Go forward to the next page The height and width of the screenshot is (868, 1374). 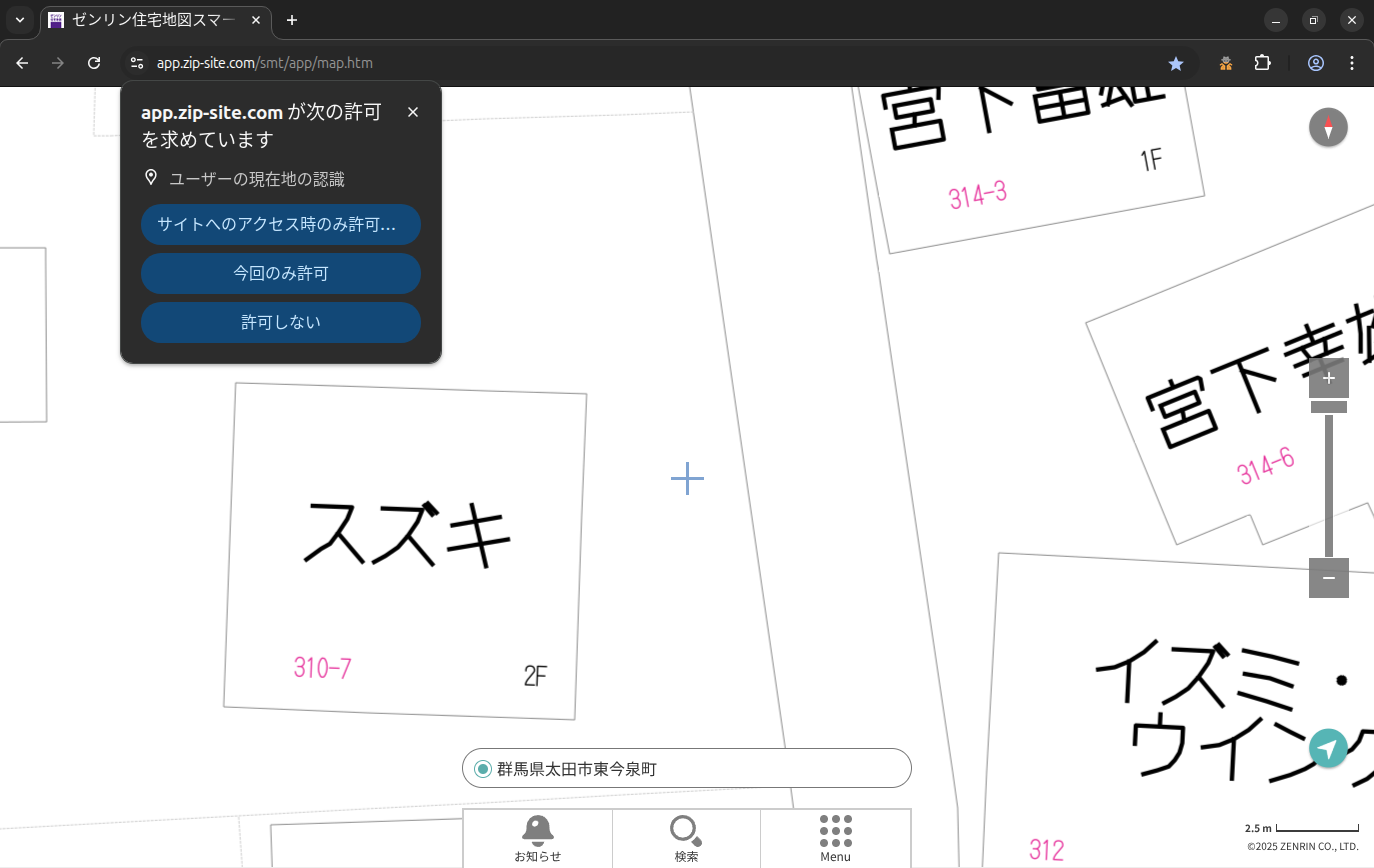pos(58,63)
